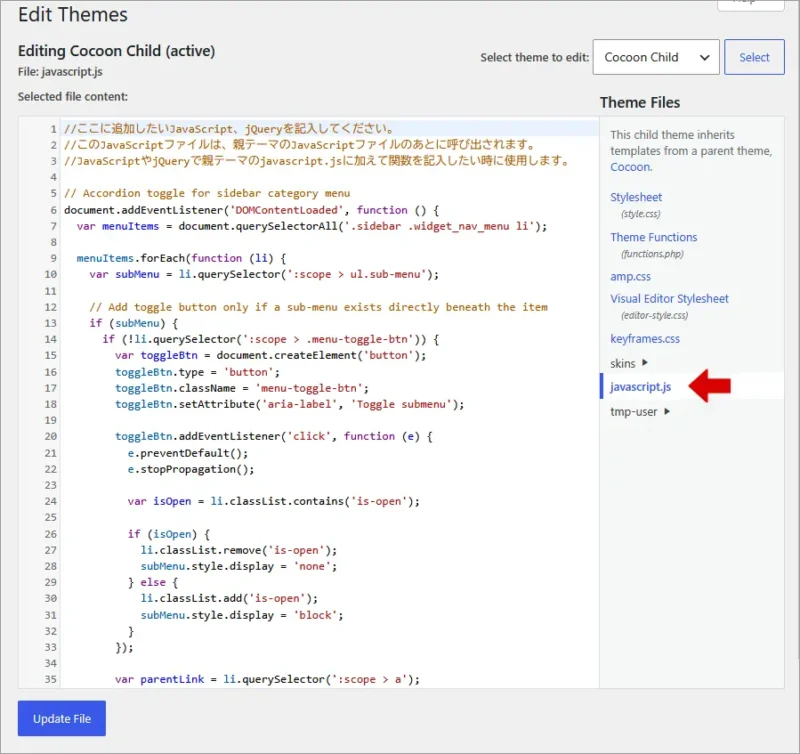Open the Cocoon parent theme link
The width and height of the screenshot is (800, 754).
(x=631, y=167)
